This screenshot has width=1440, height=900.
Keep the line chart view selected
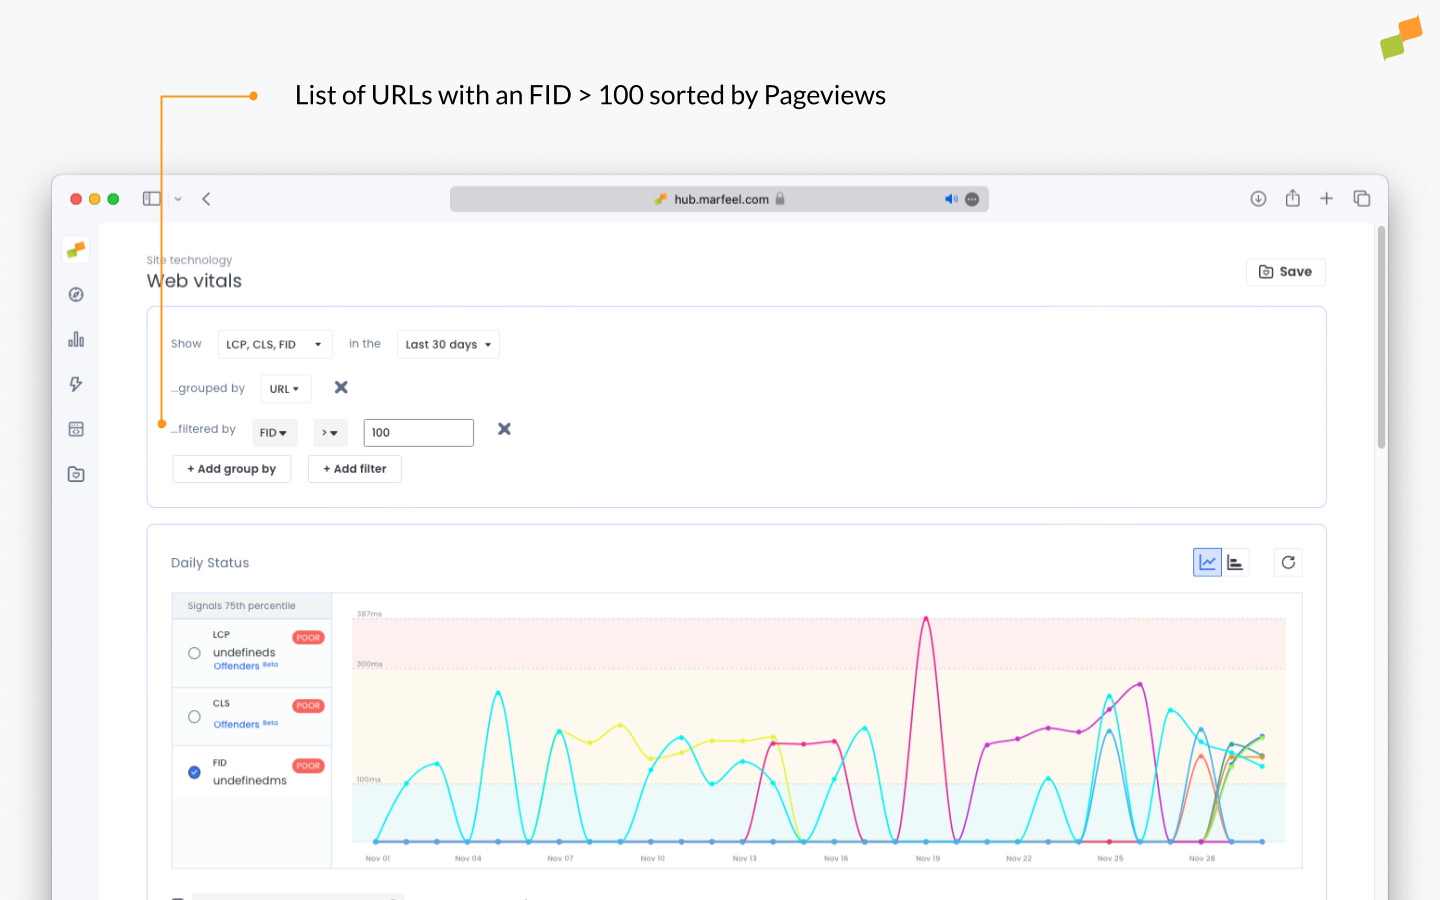1206,561
